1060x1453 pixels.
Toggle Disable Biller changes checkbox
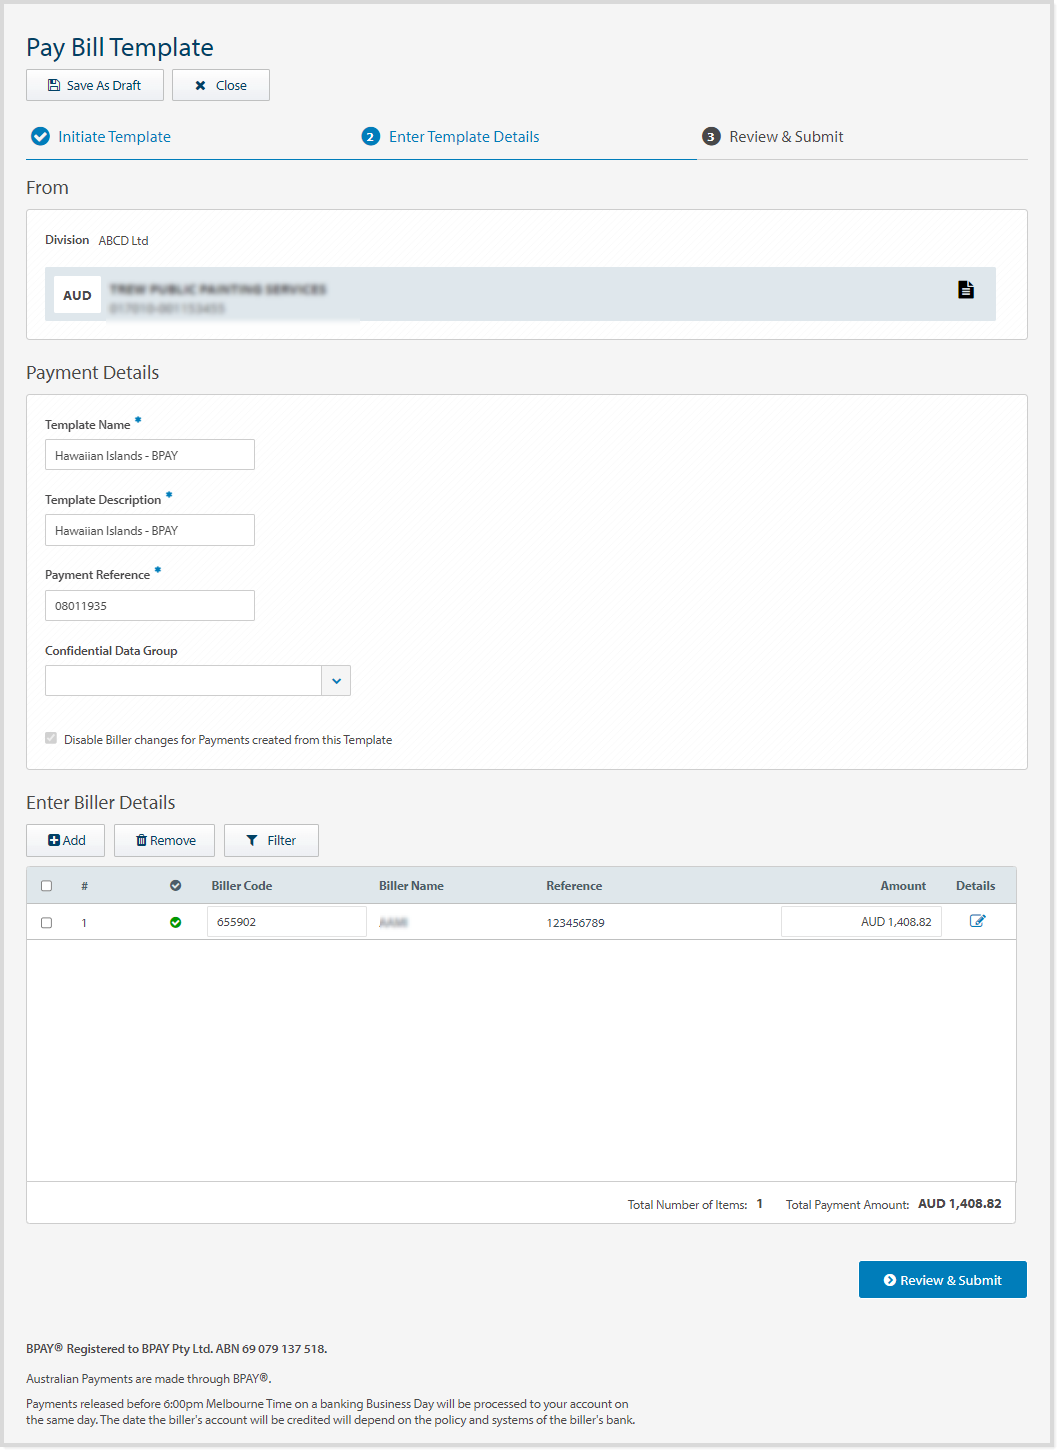(x=51, y=739)
